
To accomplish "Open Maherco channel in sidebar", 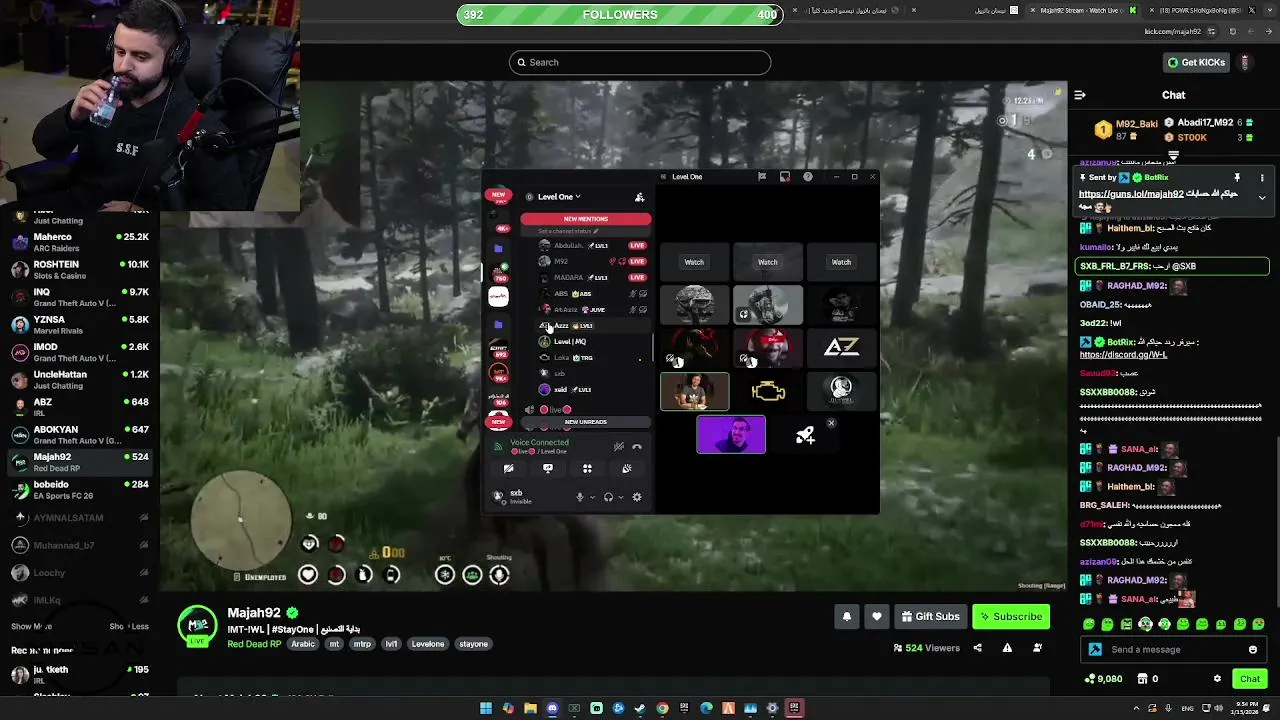I will click(x=80, y=242).
